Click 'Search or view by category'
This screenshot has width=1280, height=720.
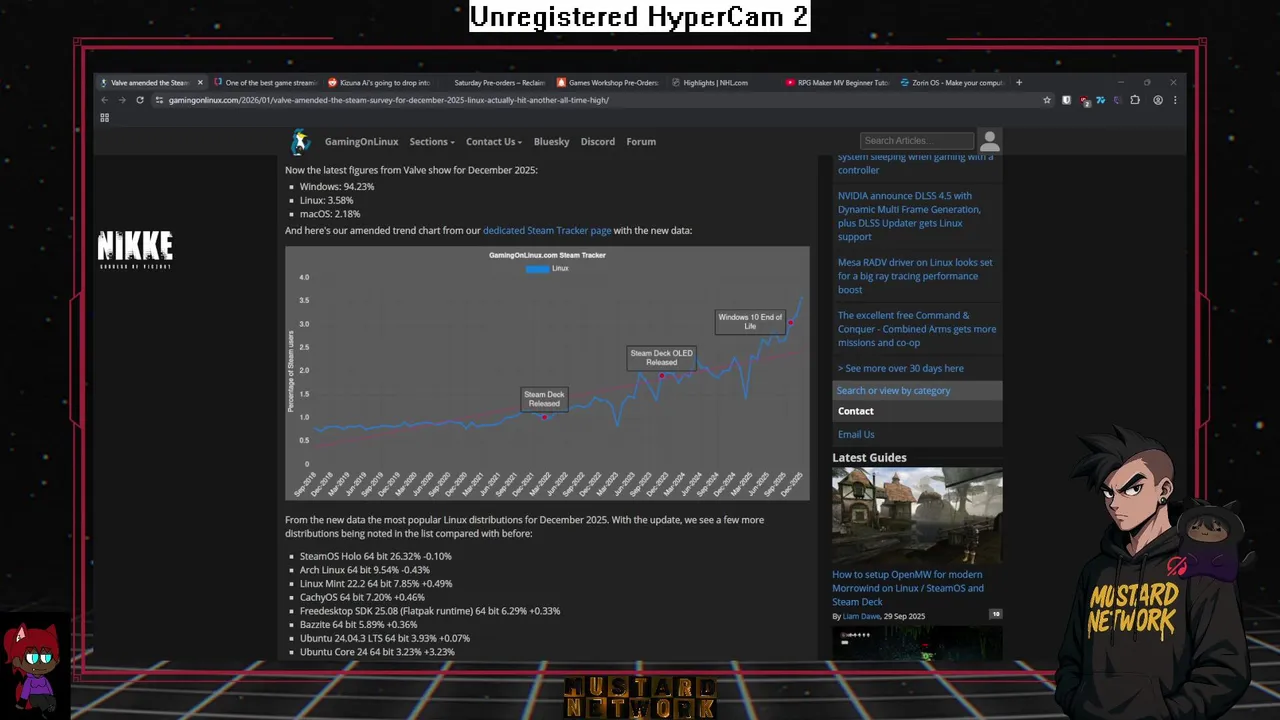(893, 391)
